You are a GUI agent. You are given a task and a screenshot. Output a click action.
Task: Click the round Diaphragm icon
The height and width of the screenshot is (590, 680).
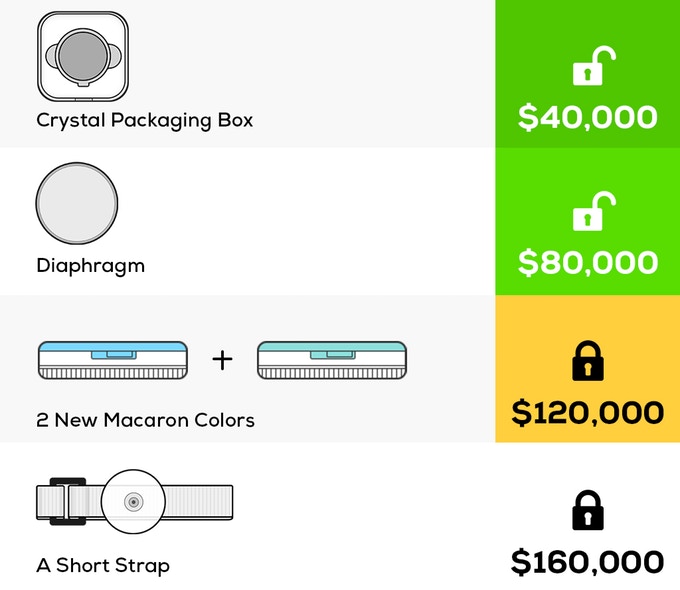[77, 202]
